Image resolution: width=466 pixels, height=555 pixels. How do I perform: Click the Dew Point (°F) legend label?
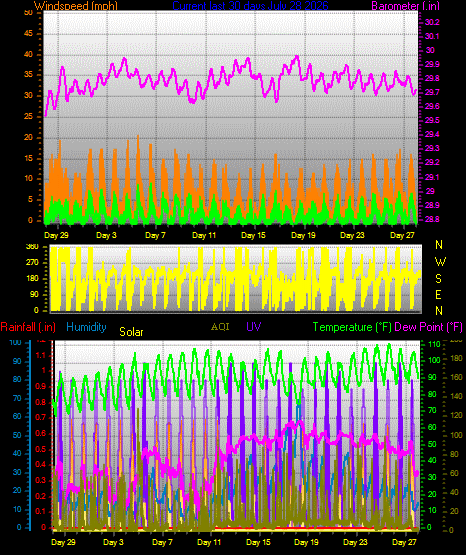pyautogui.click(x=428, y=327)
